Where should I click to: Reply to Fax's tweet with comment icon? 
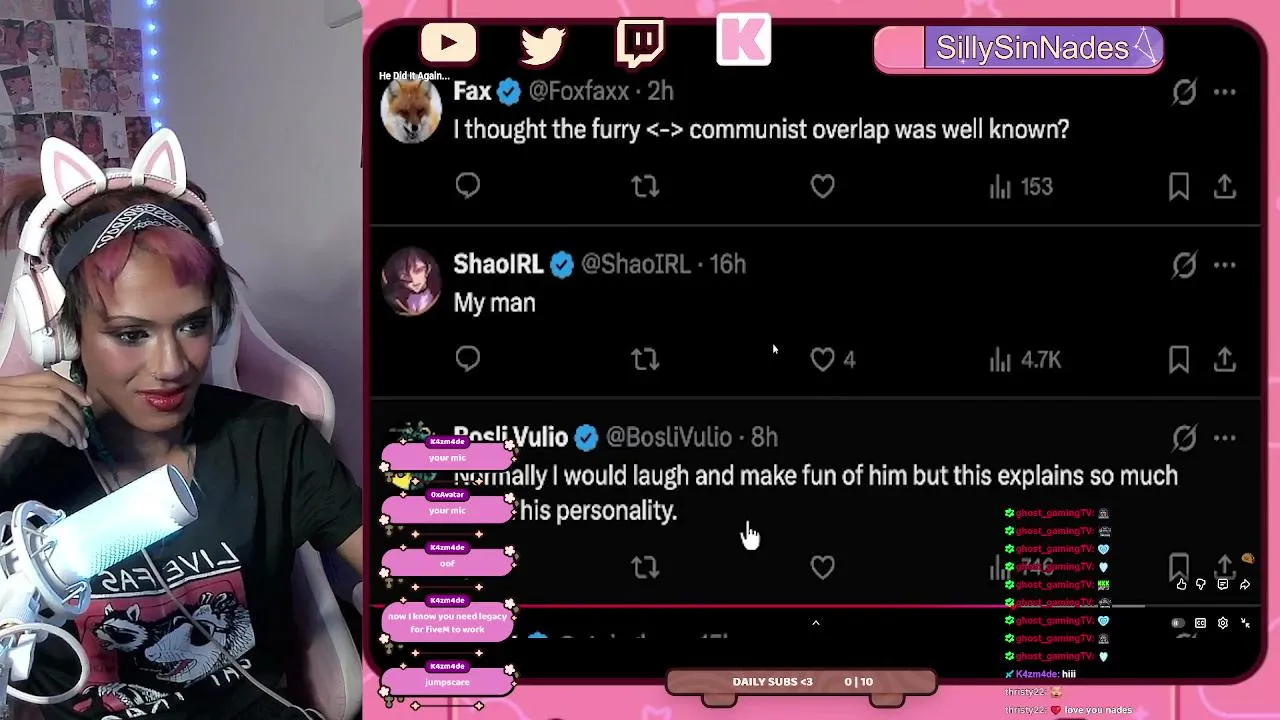pyautogui.click(x=468, y=186)
